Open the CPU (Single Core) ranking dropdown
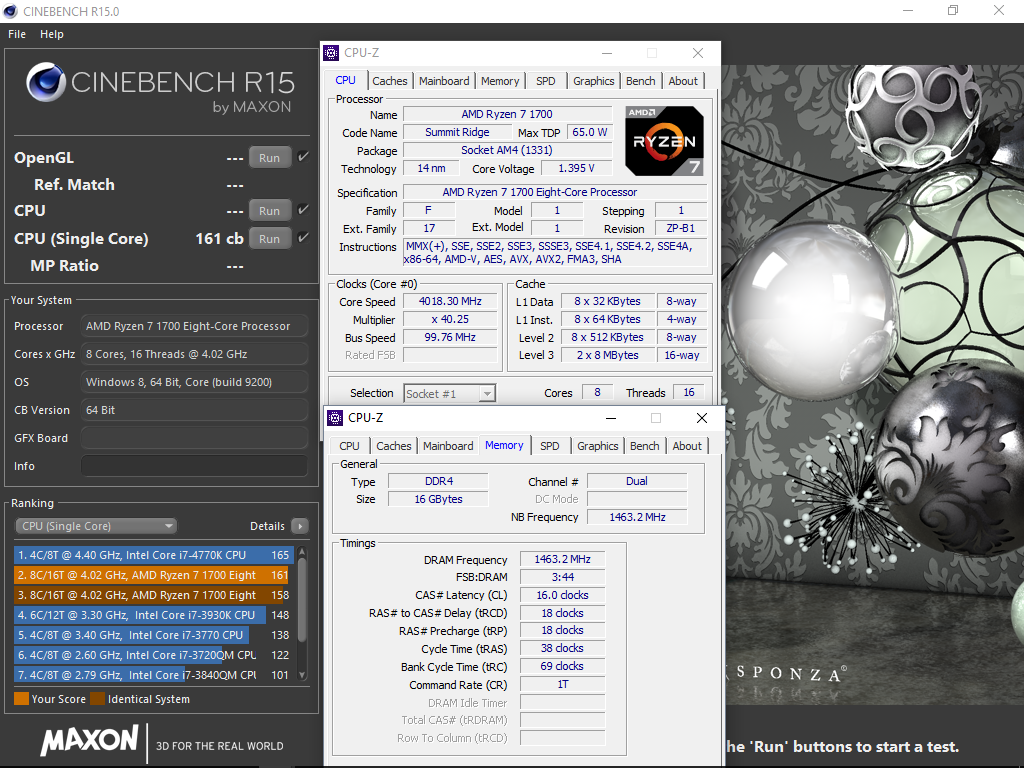This screenshot has height=768, width=1024. [x=96, y=526]
